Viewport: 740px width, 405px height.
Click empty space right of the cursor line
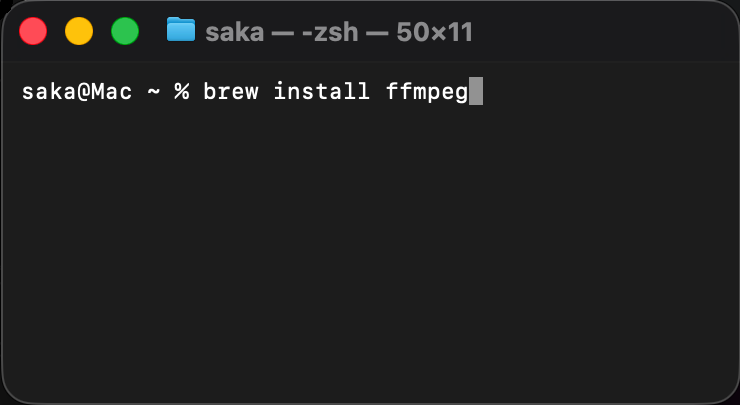pos(610,92)
